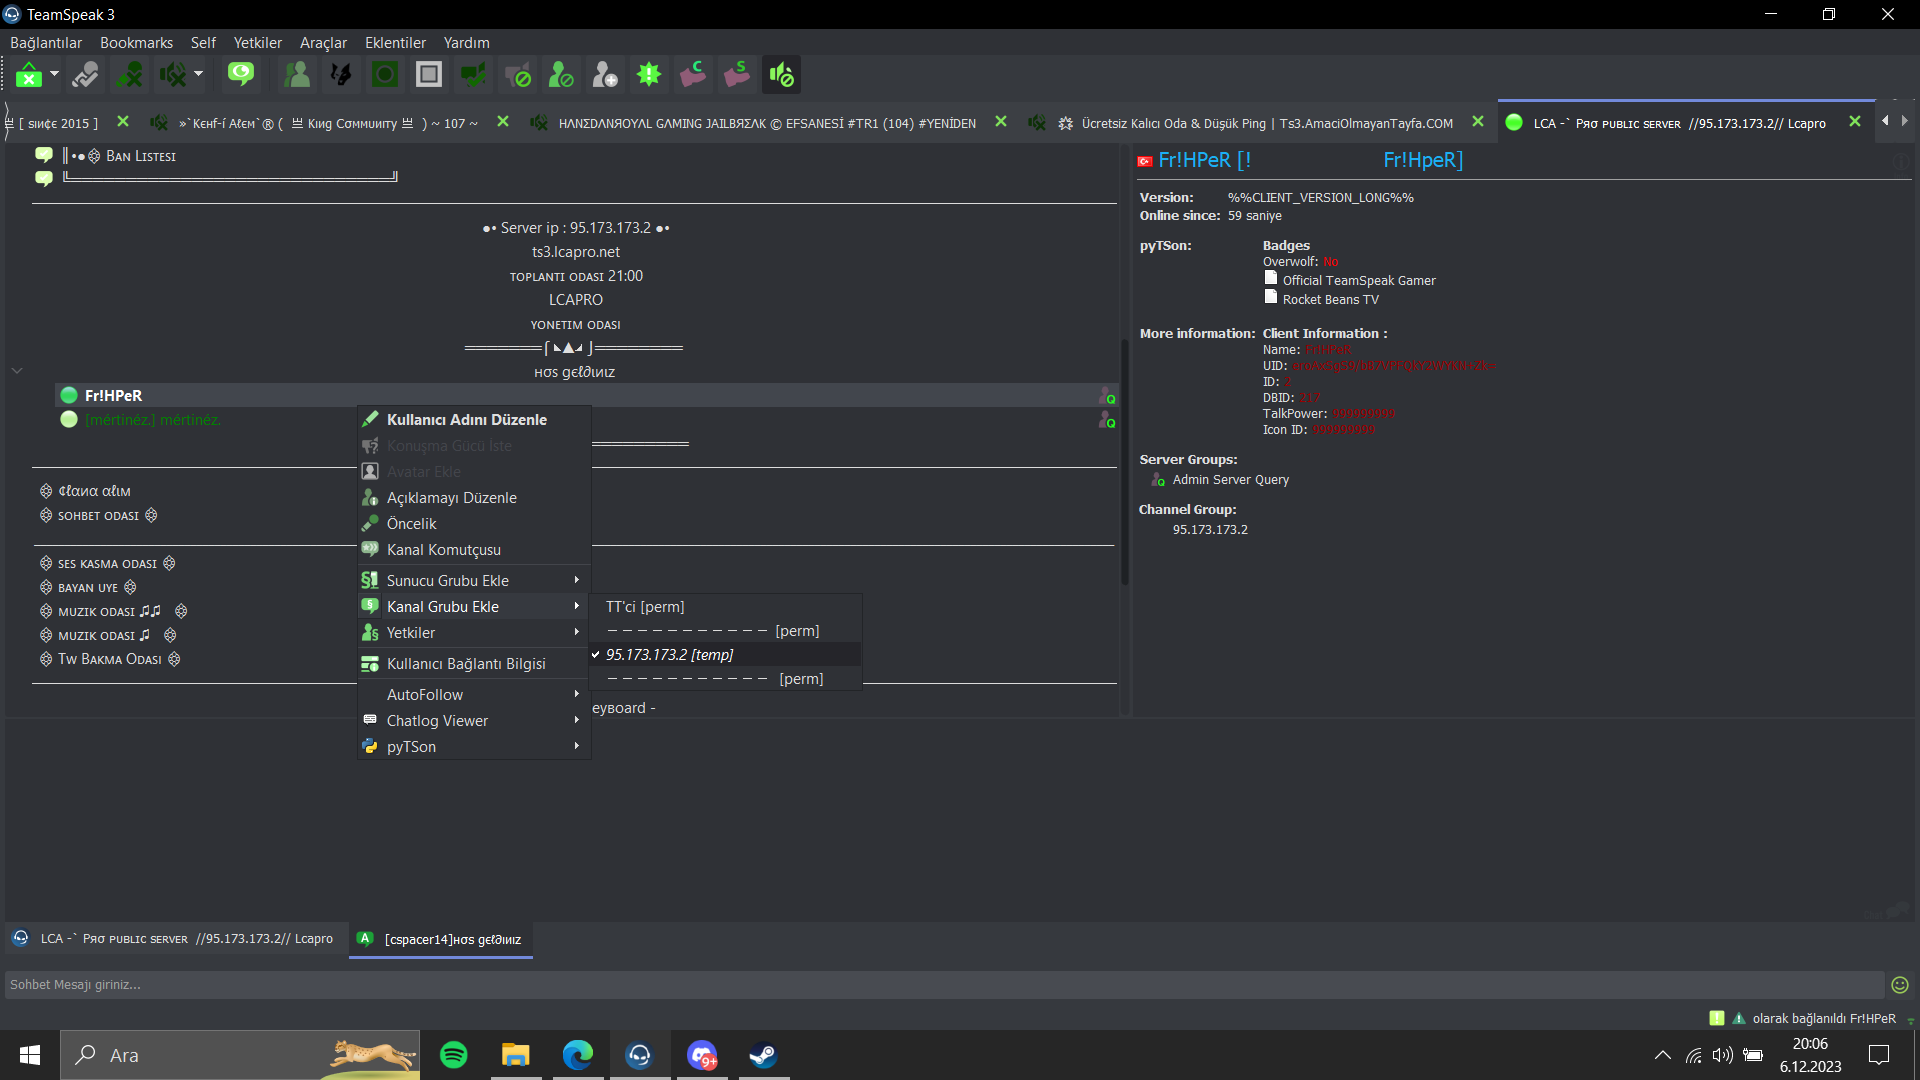Image resolution: width=1920 pixels, height=1080 pixels.
Task: Open Spotify from the Windows taskbar
Action: click(x=453, y=1055)
